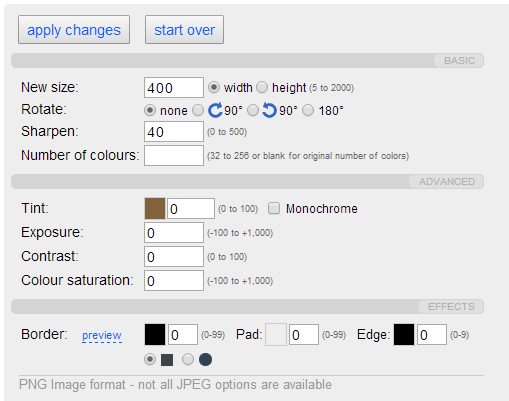Select the height radio button
The image size is (509, 401).
click(262, 88)
